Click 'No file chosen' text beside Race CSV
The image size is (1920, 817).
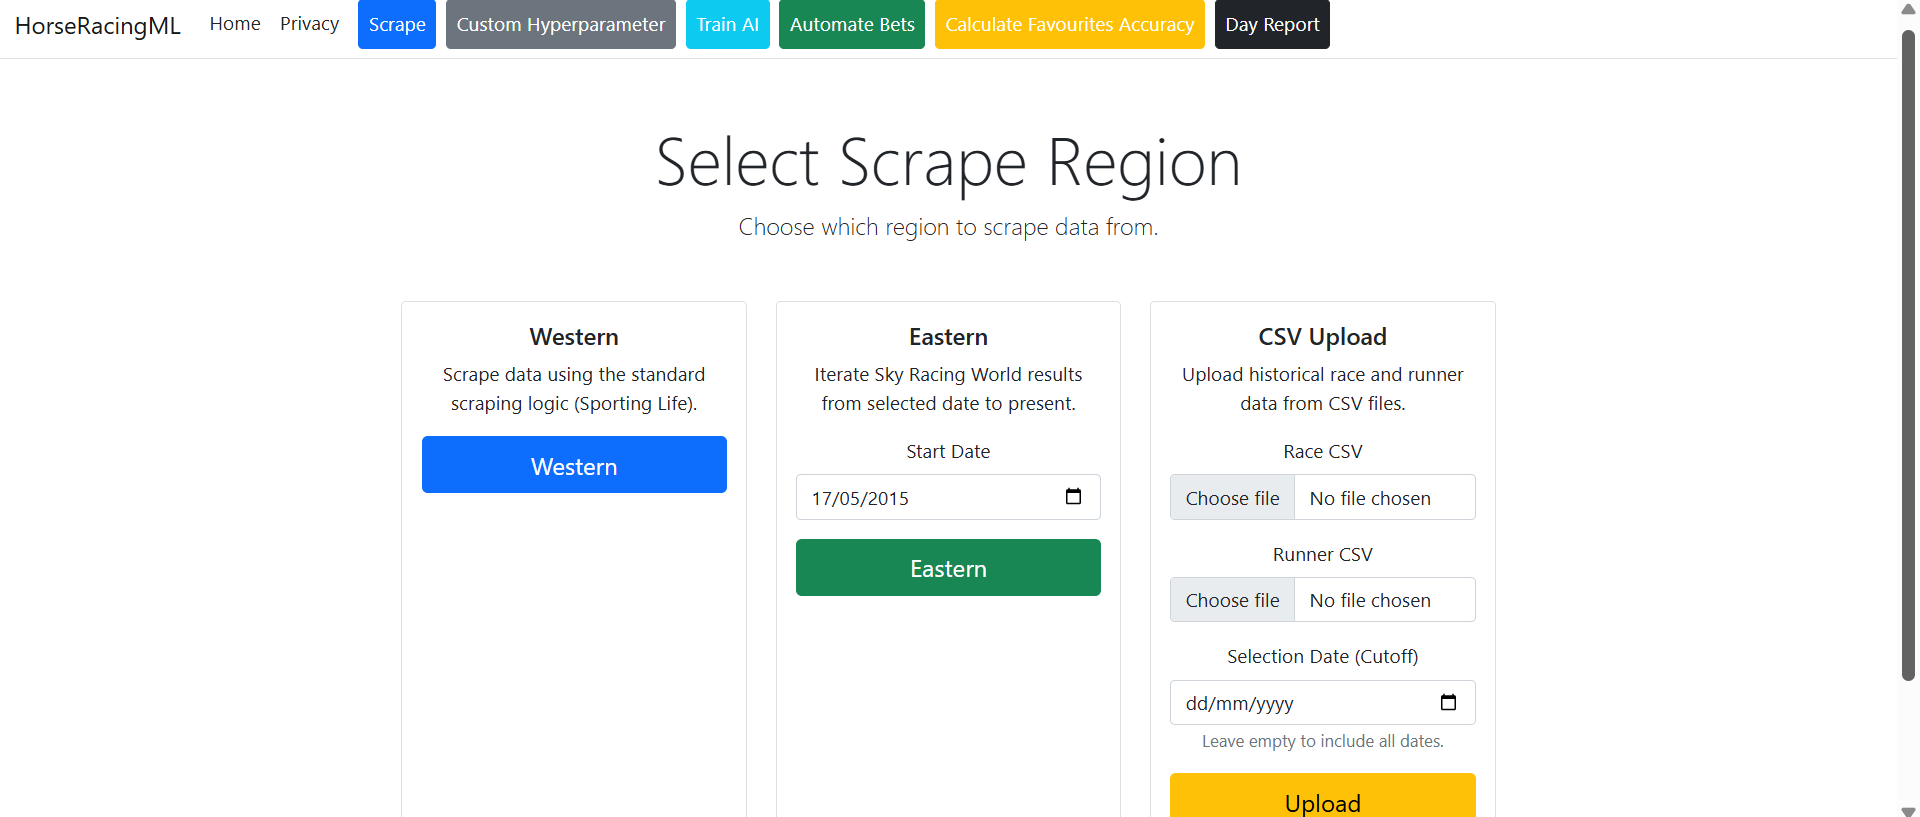coord(1370,498)
